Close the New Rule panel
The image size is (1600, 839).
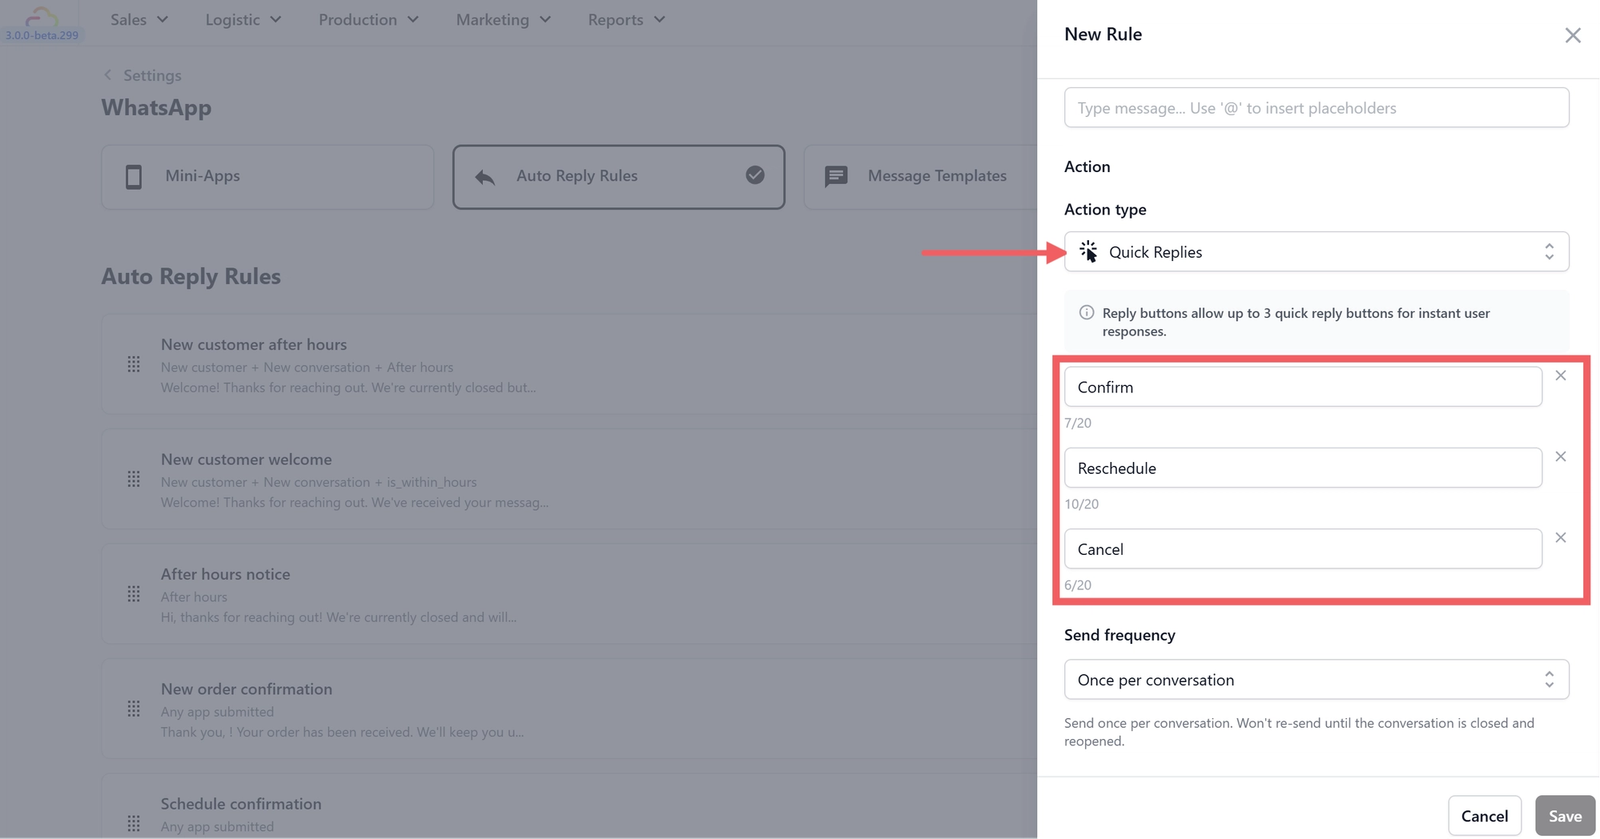(x=1572, y=36)
